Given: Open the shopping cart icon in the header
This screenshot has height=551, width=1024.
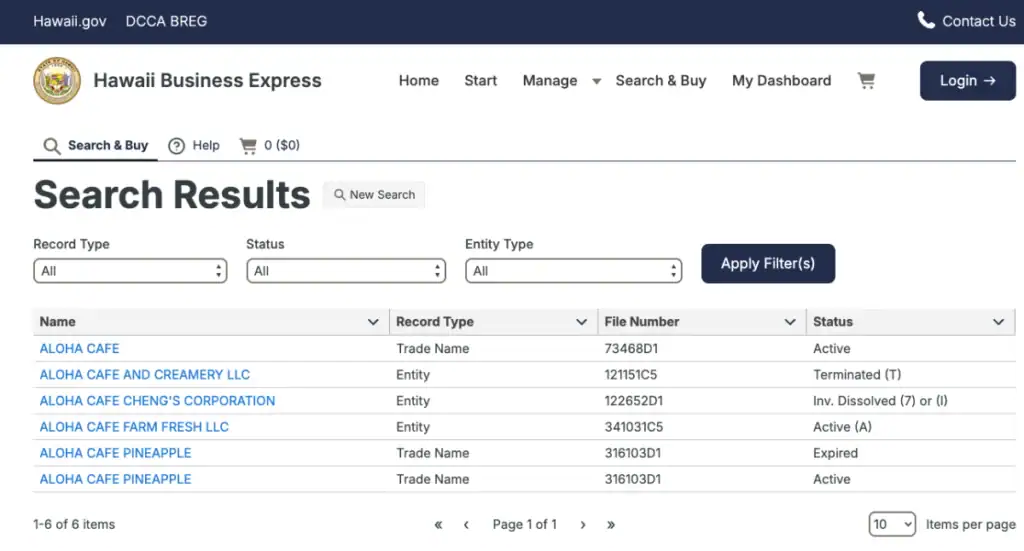Looking at the screenshot, I should [866, 81].
